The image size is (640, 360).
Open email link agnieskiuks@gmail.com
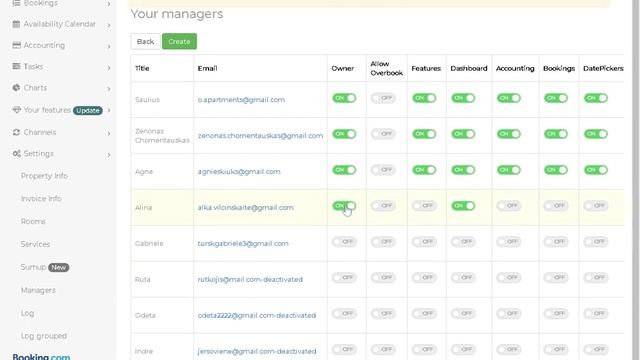point(239,171)
